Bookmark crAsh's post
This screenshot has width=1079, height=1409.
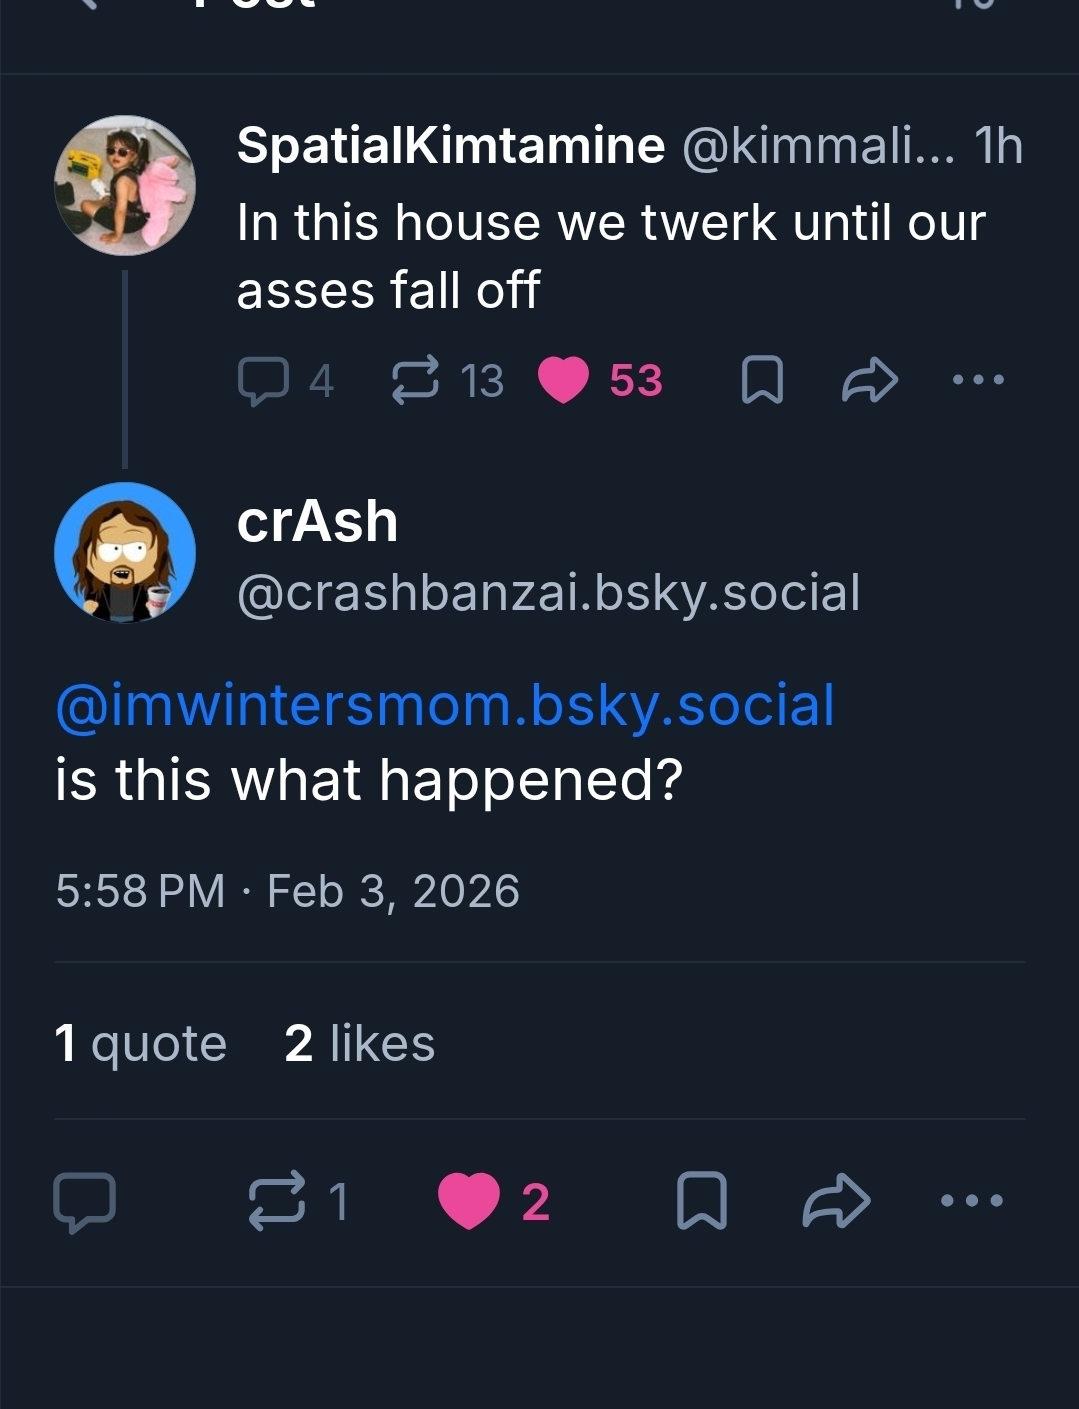tap(701, 1201)
